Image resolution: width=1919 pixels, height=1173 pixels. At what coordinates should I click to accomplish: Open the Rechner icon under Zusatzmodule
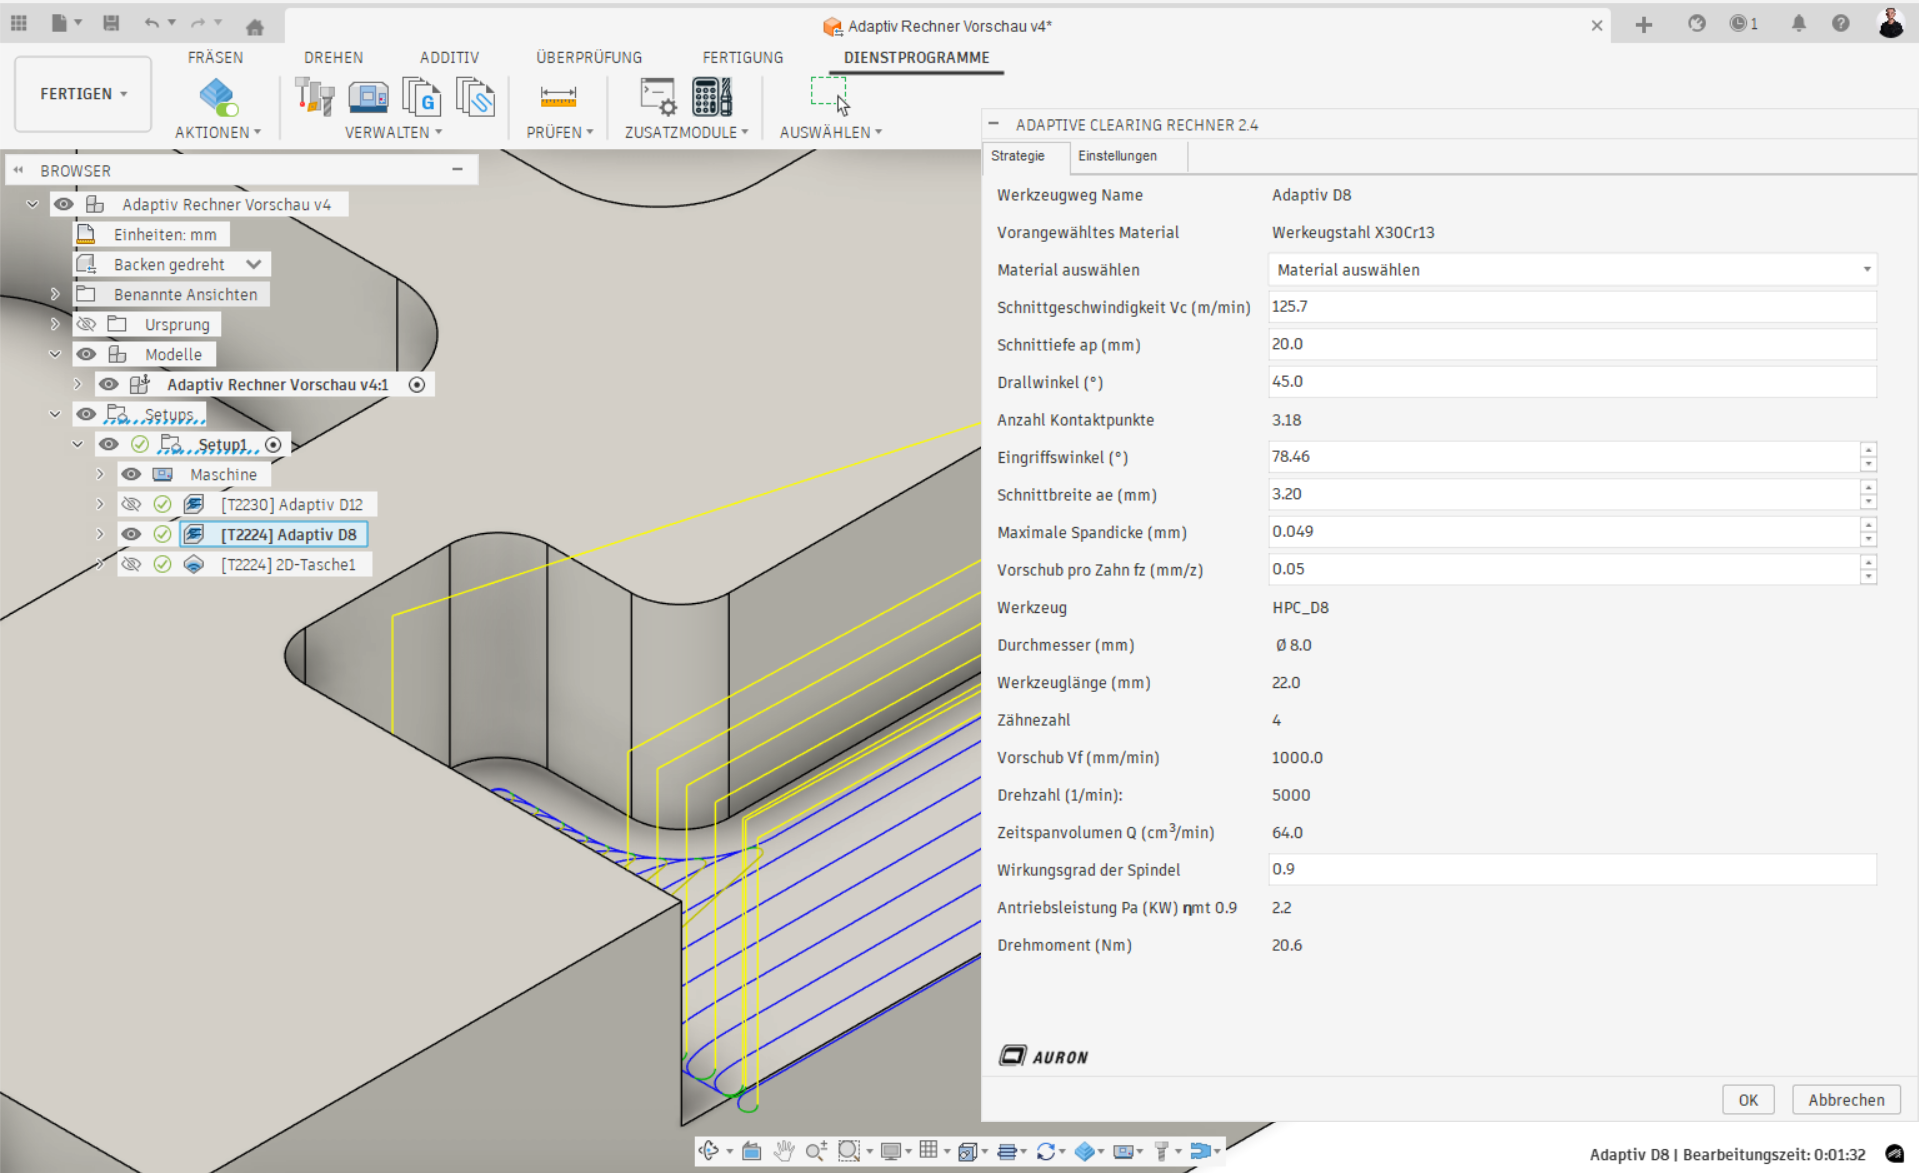[710, 97]
